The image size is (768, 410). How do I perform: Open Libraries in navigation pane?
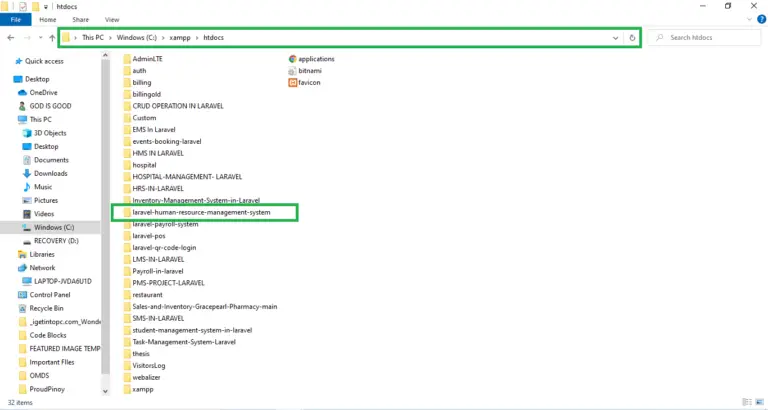(x=36, y=255)
